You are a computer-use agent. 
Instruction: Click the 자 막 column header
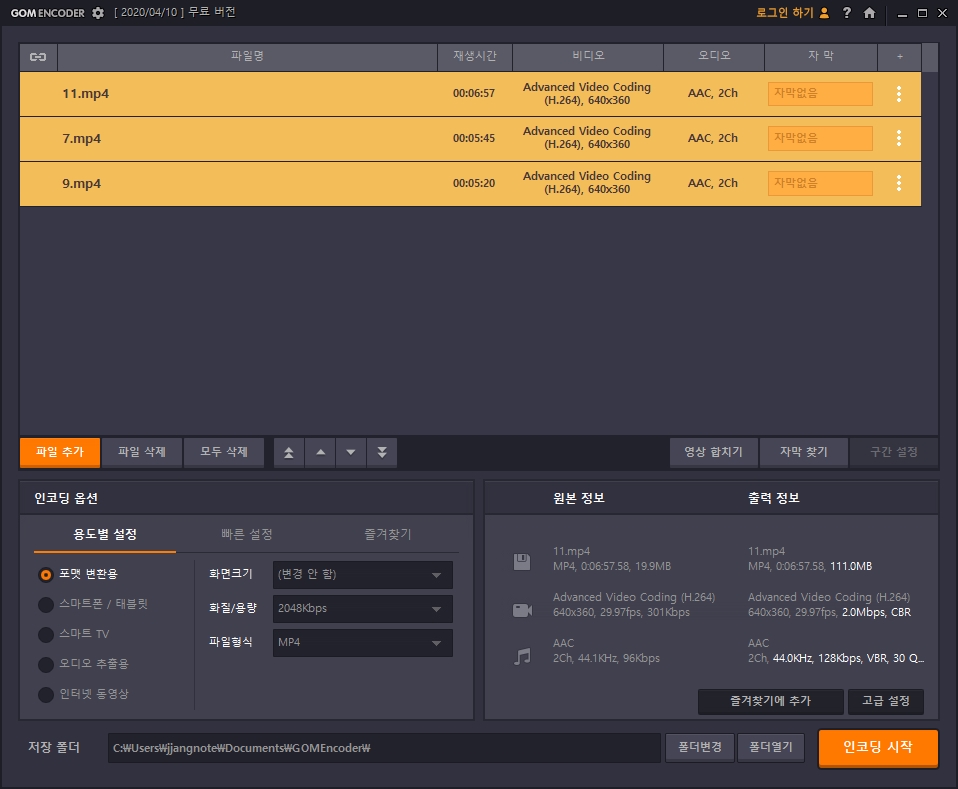click(x=821, y=56)
